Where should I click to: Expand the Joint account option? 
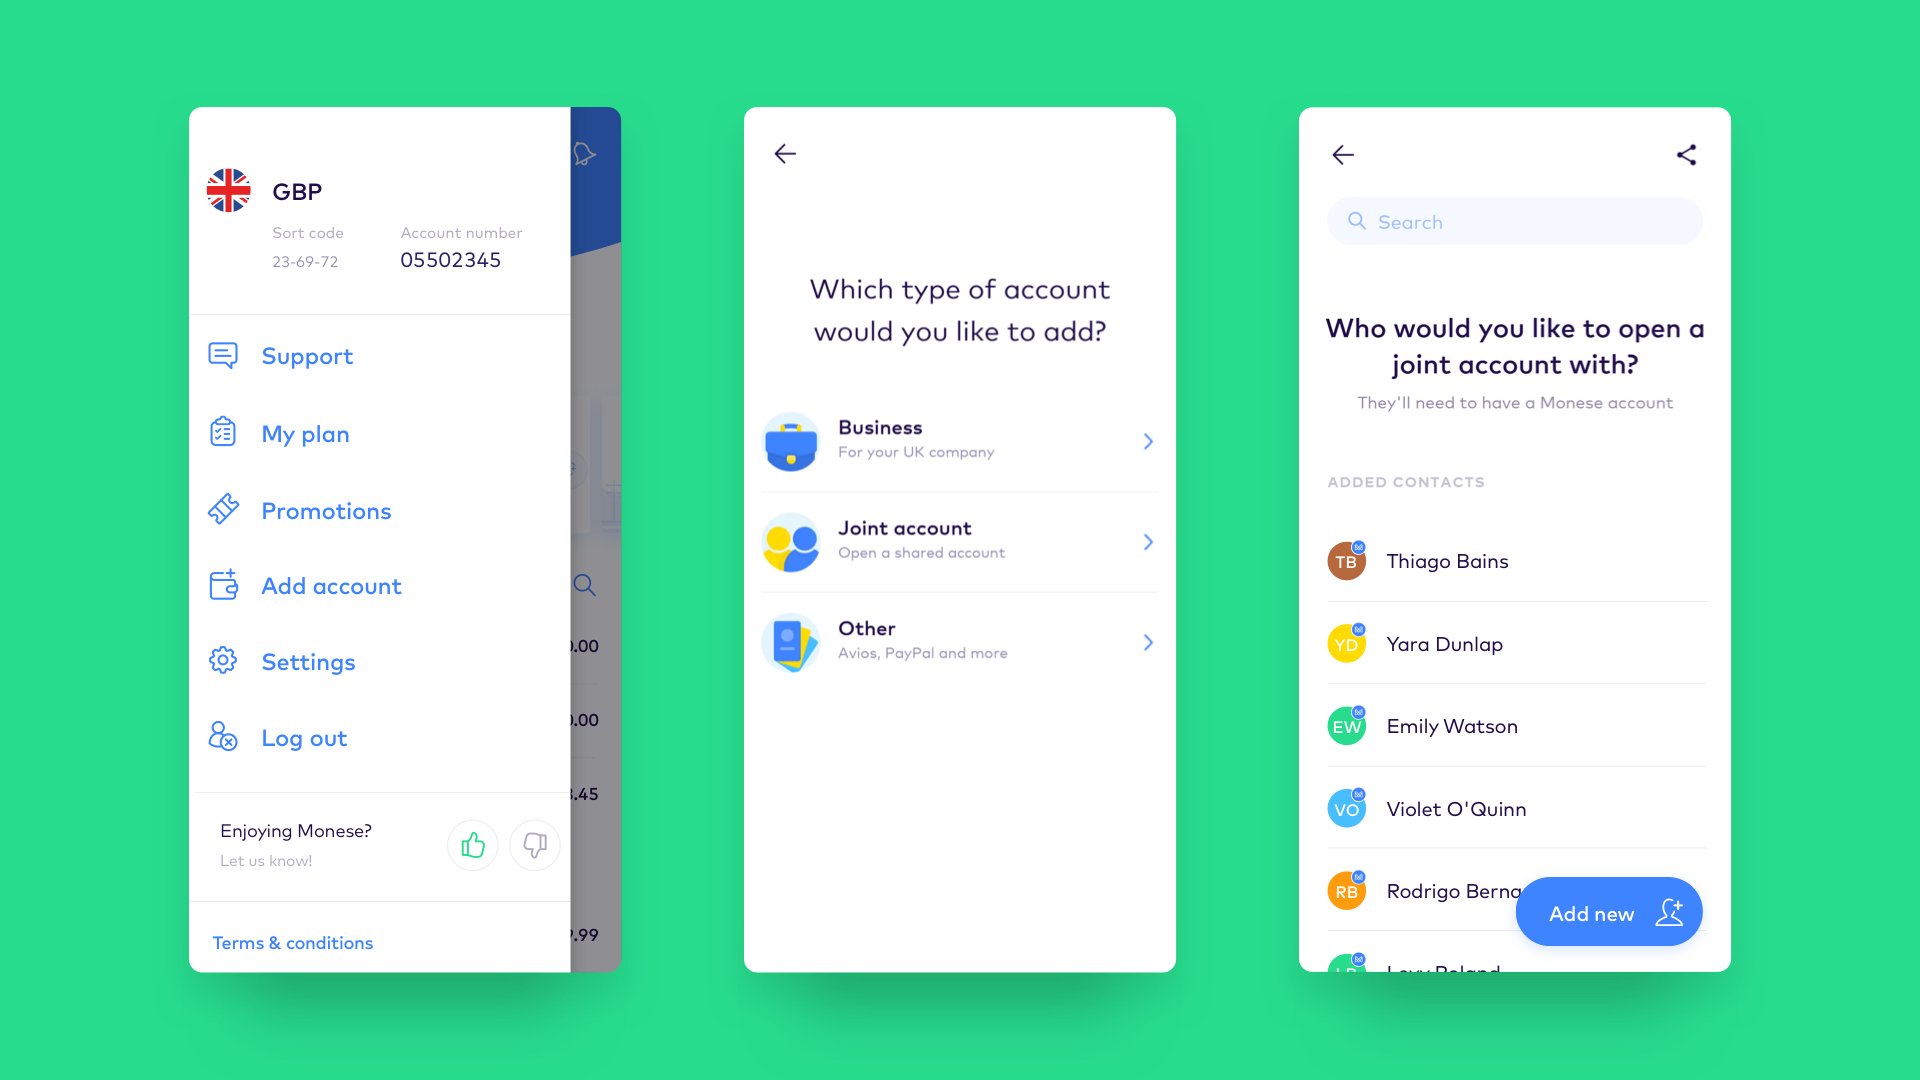click(959, 541)
